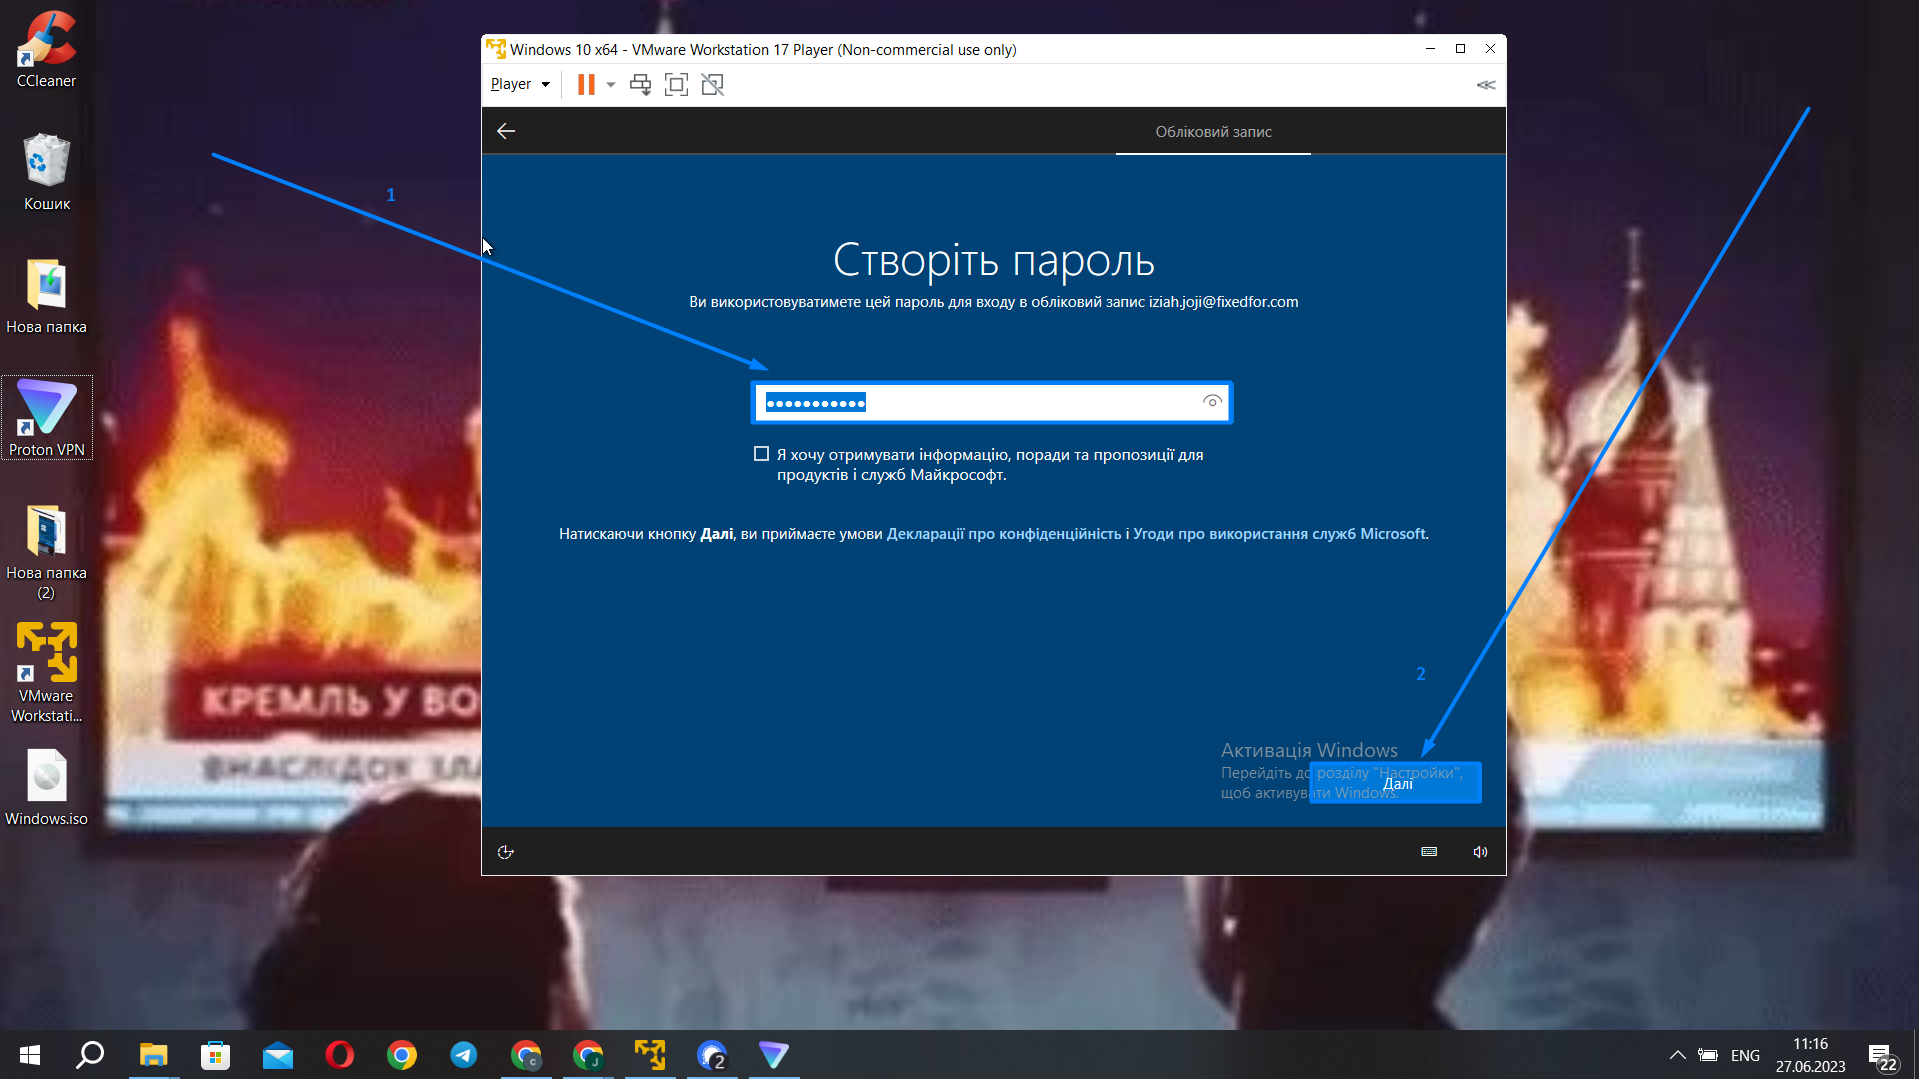This screenshot has width=1919, height=1079.
Task: Open the Player menu in VMware
Action: (520, 84)
